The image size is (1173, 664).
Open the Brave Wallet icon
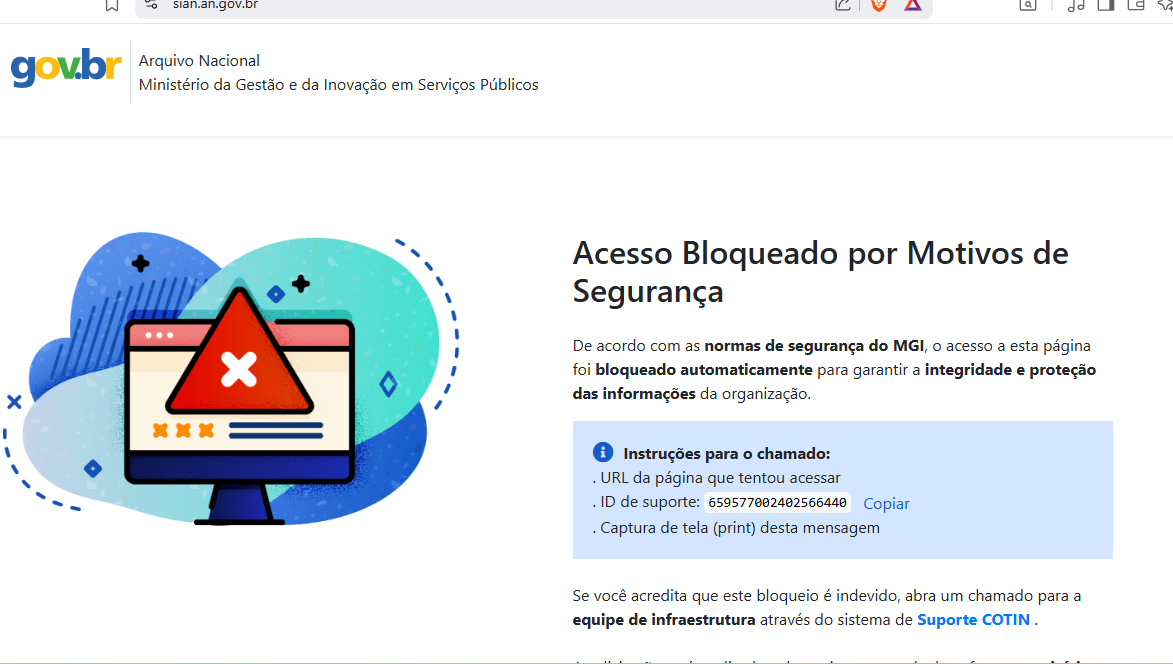(x=1135, y=5)
